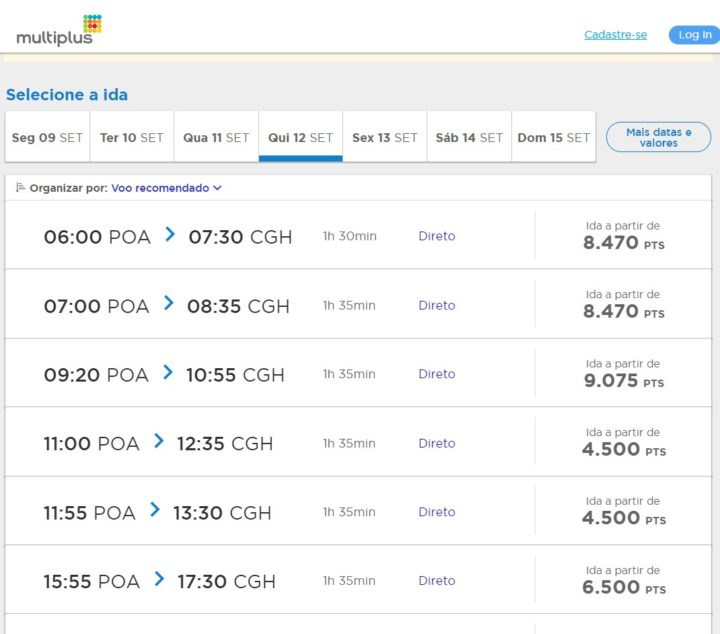This screenshot has width=720, height=634.
Task: Click the arrow chevron in the 06:00 POA flight row
Action: pos(170,234)
